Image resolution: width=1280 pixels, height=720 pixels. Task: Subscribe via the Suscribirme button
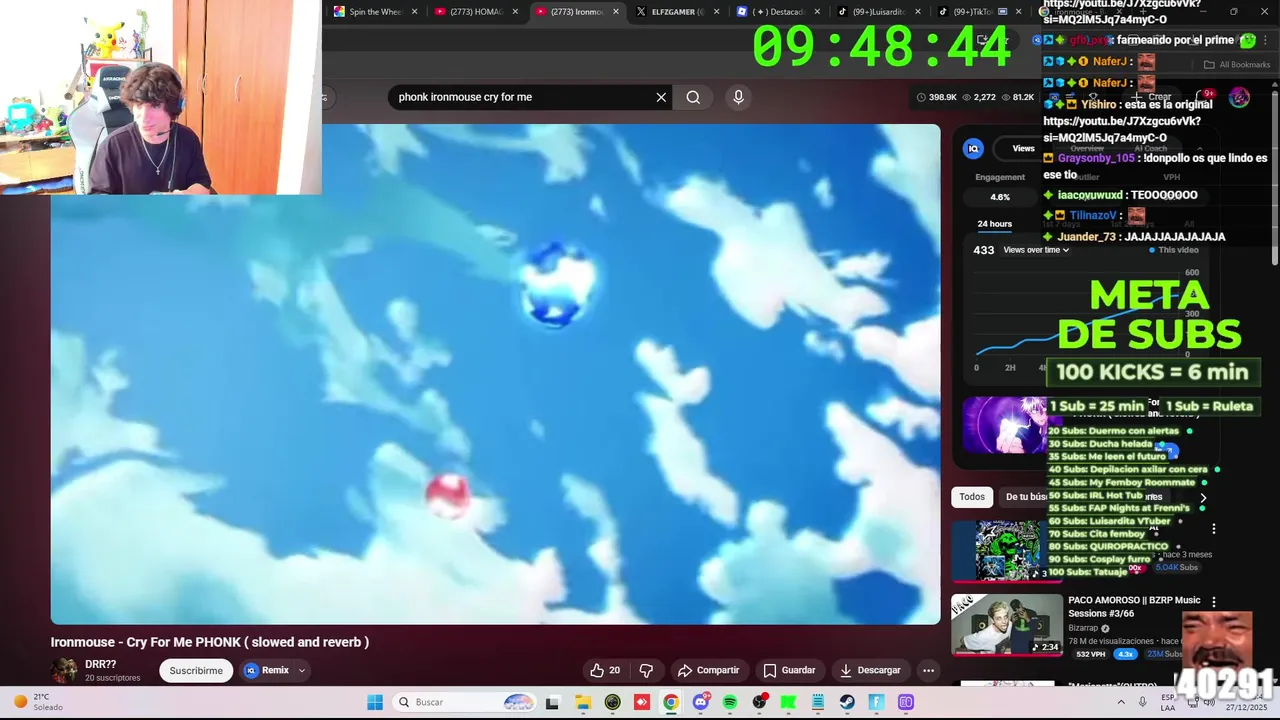click(196, 670)
